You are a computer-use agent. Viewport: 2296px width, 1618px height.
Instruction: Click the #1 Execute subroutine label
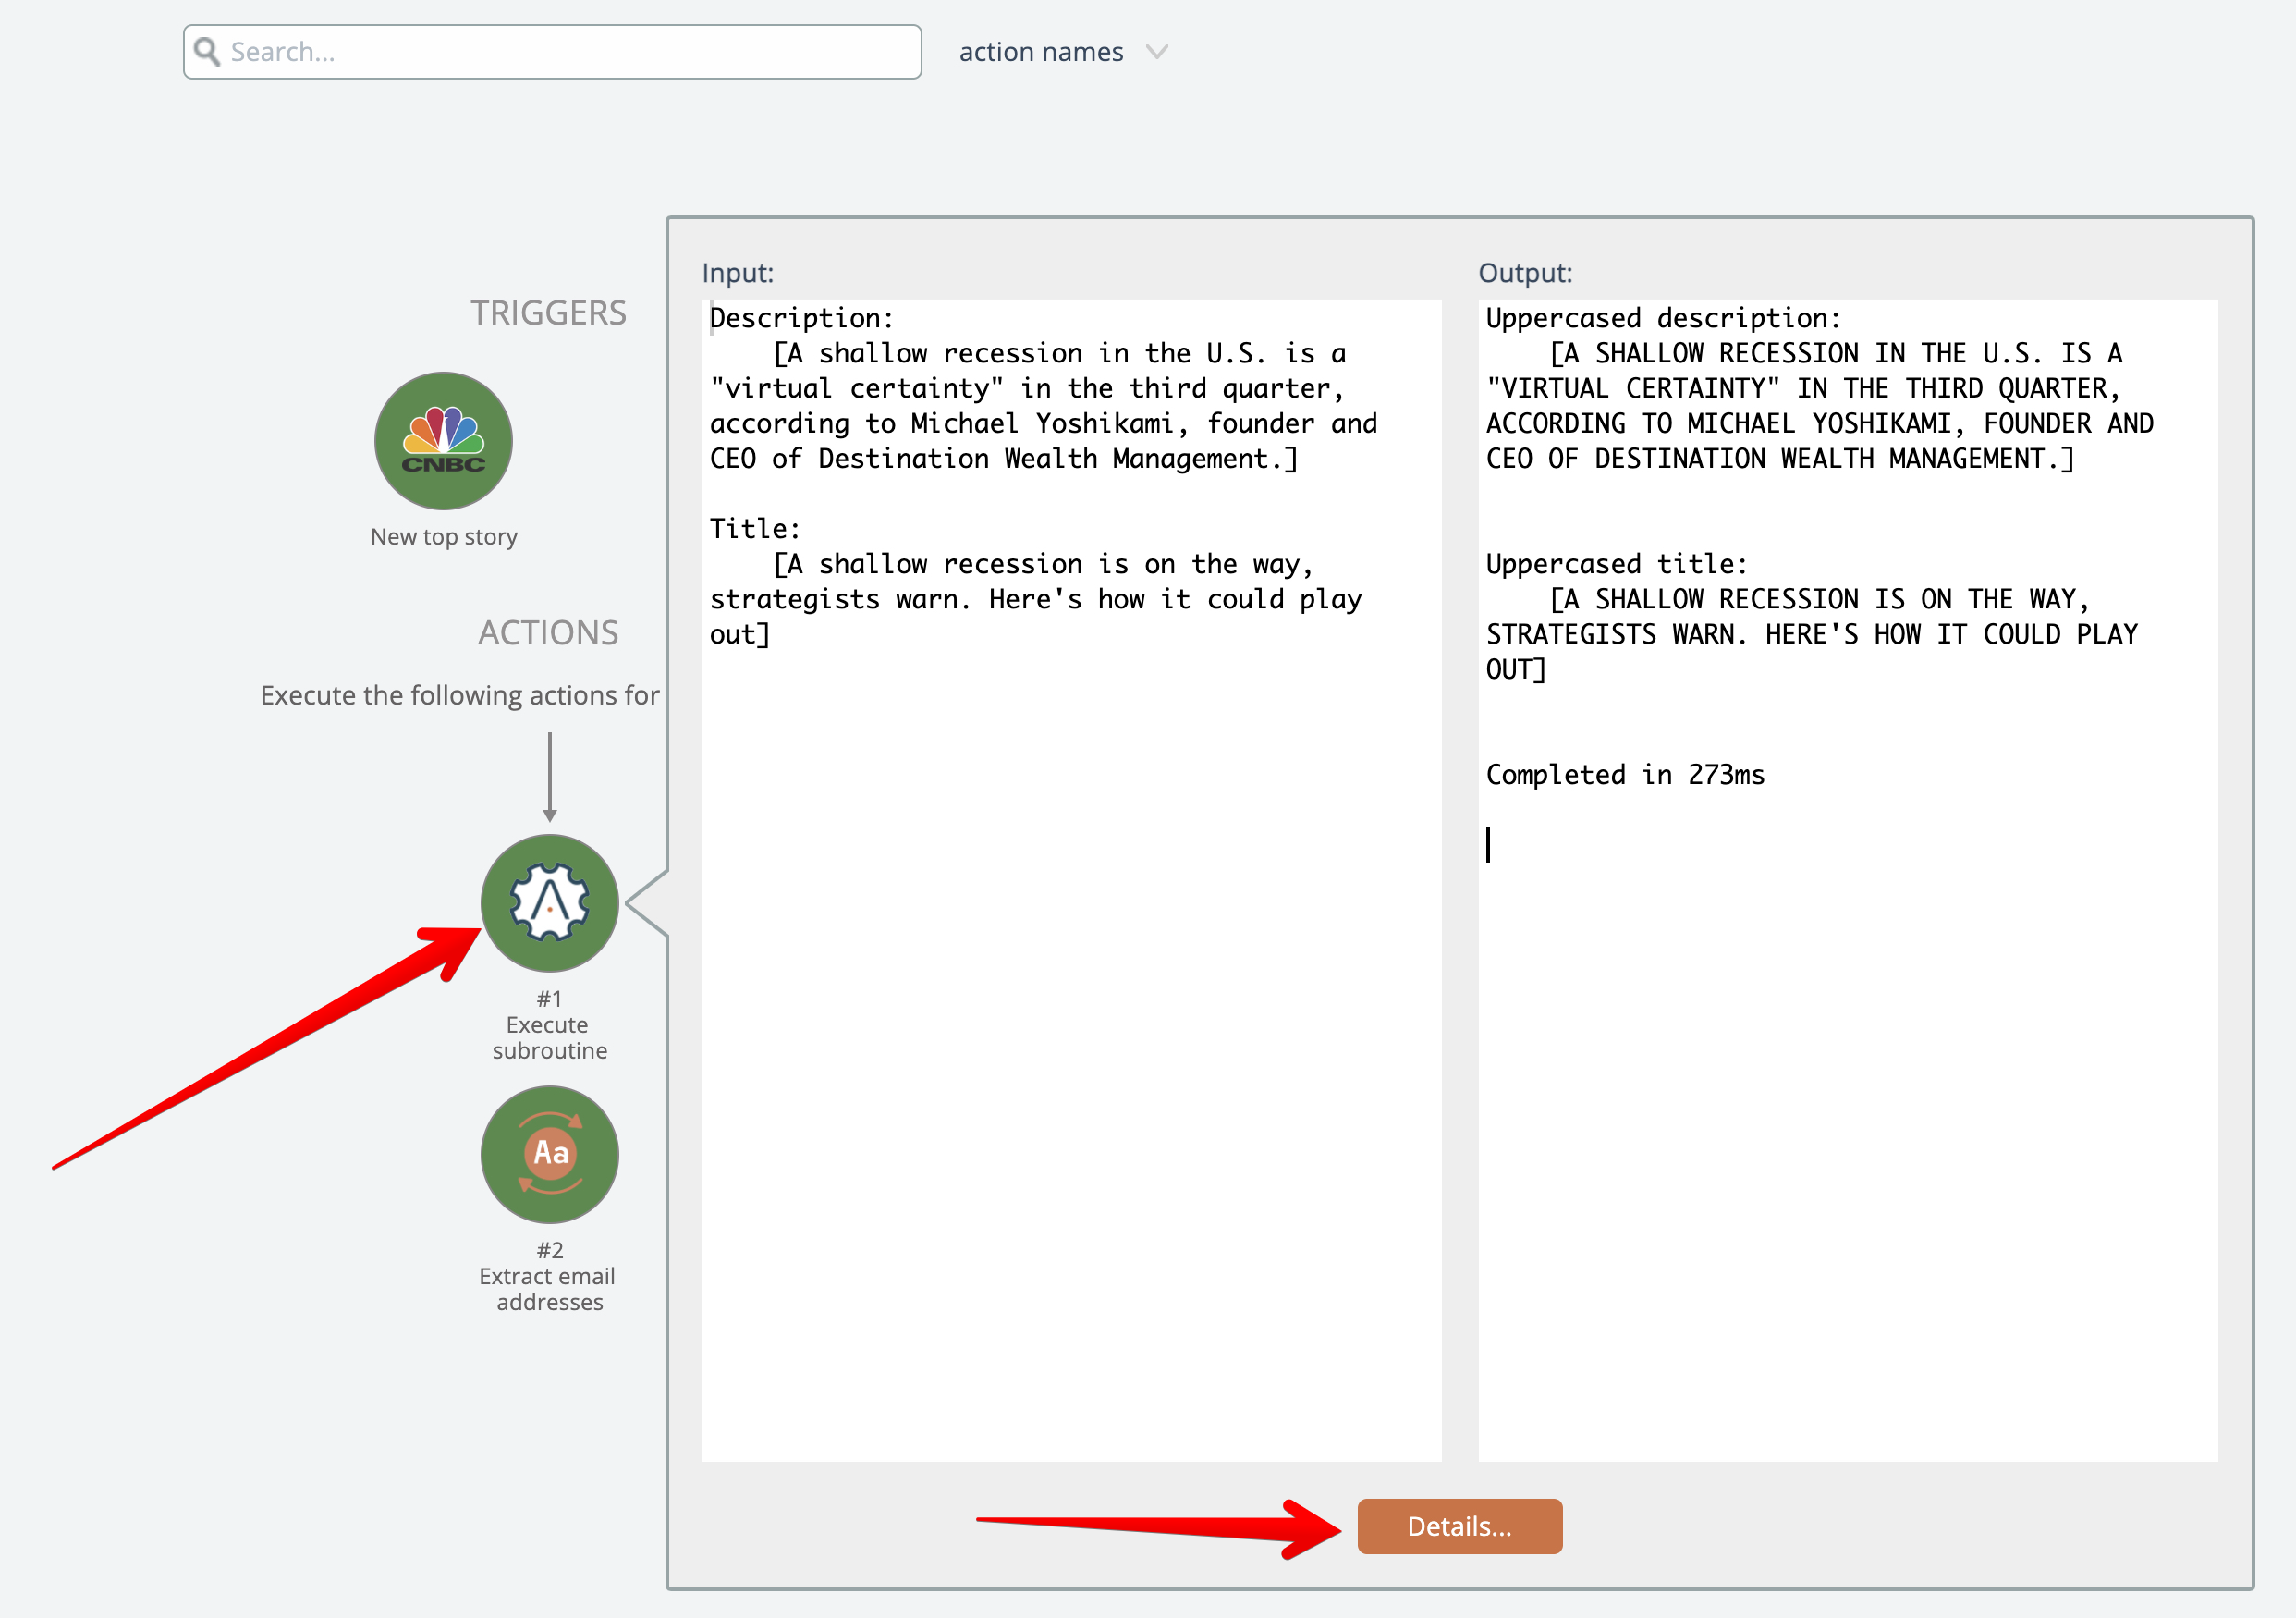click(x=549, y=1025)
